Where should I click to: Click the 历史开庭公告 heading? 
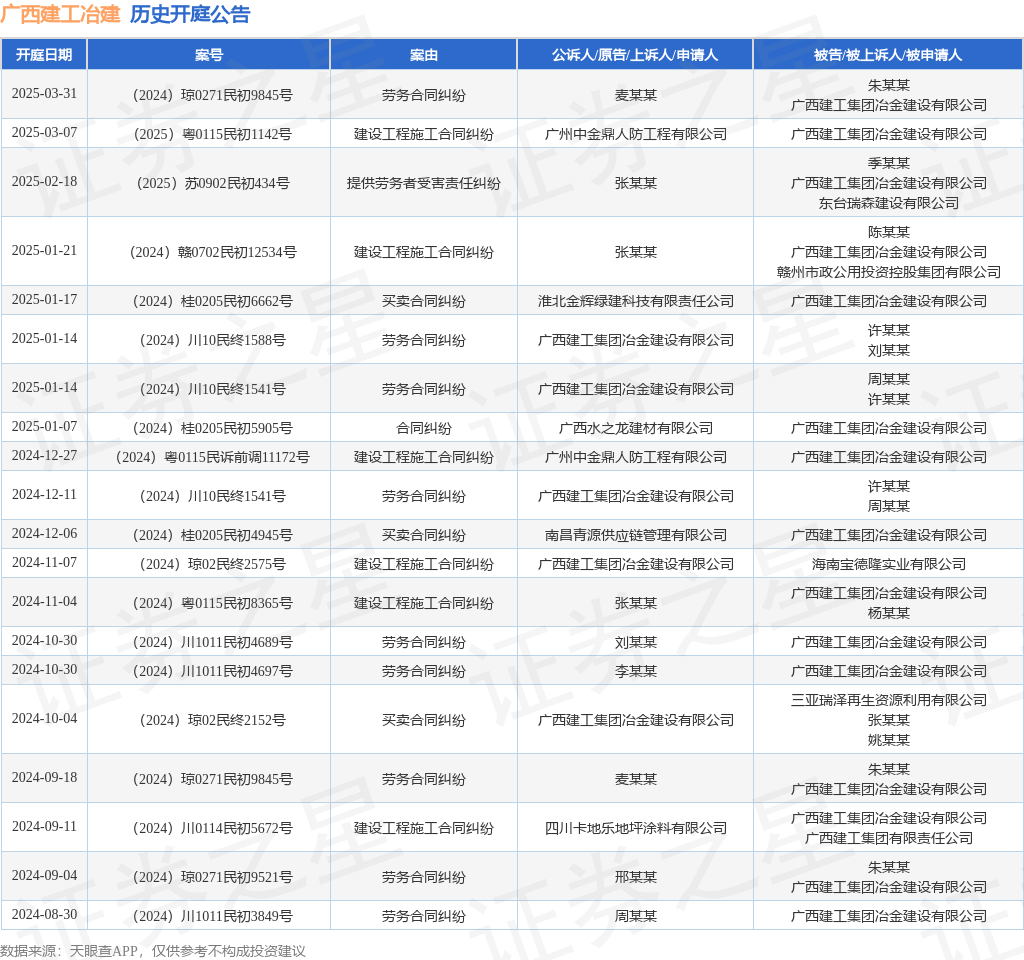(x=190, y=14)
